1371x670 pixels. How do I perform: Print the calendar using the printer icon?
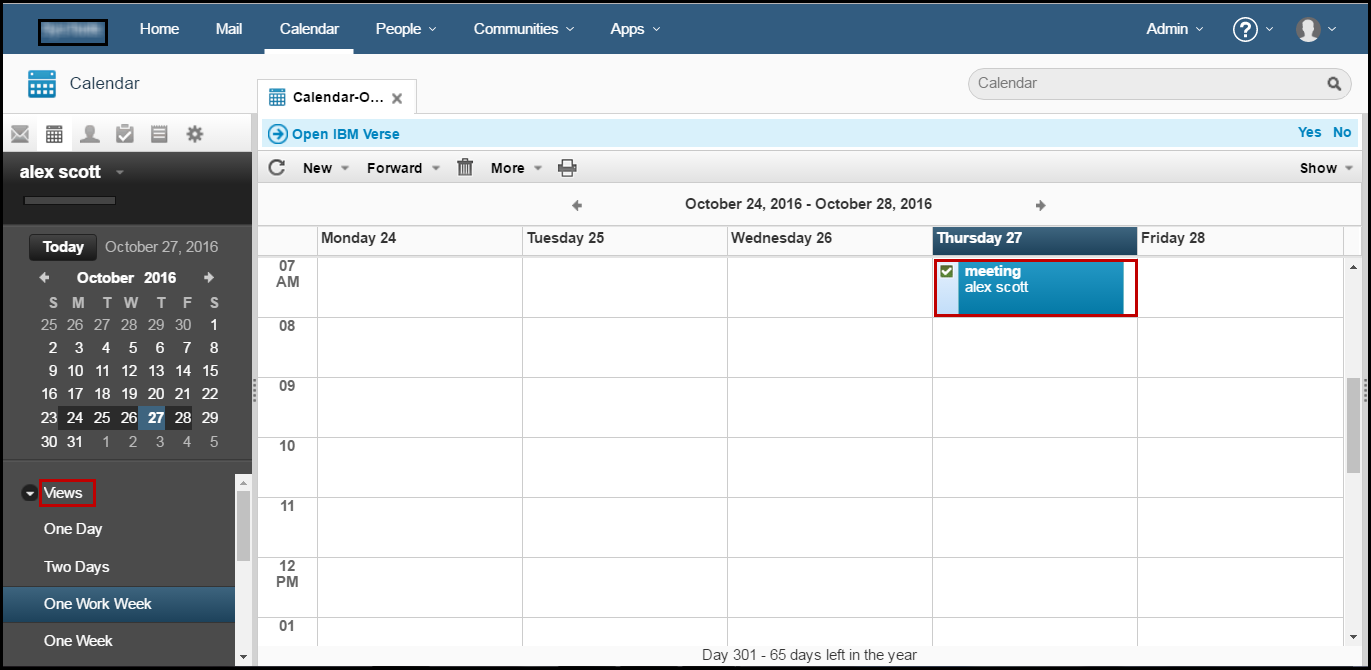tap(567, 167)
